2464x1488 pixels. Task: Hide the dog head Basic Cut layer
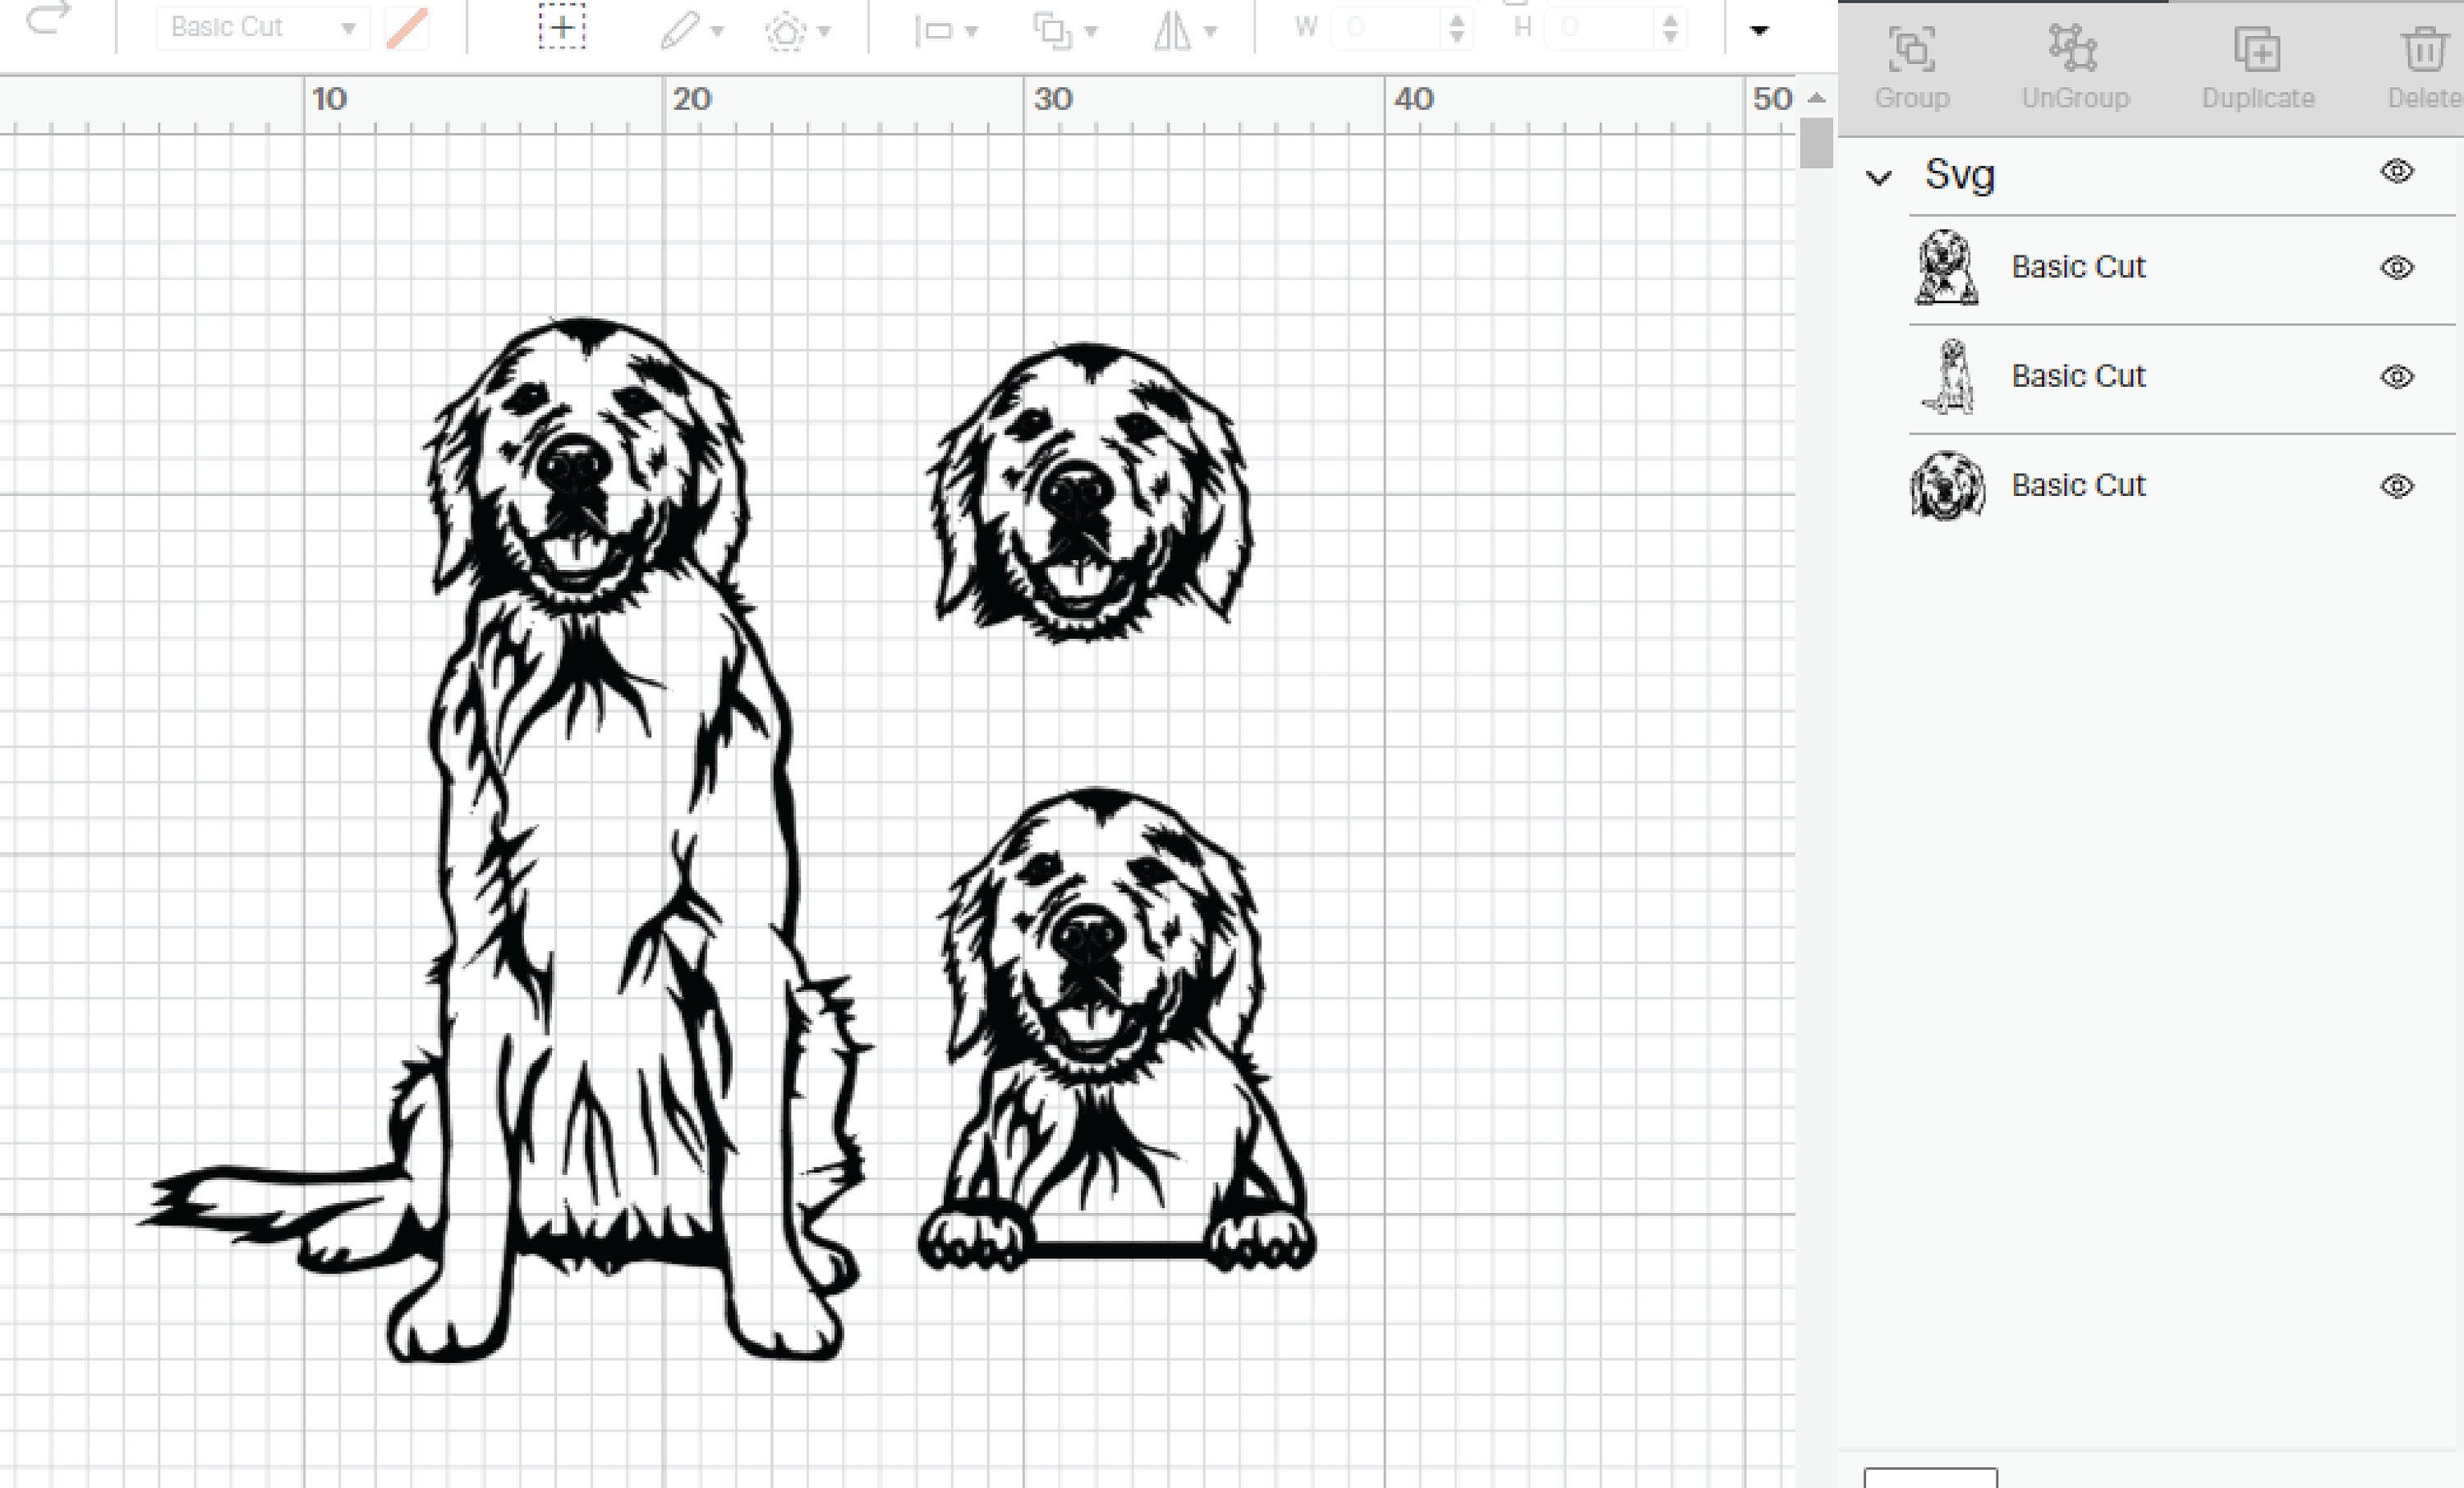[2397, 485]
